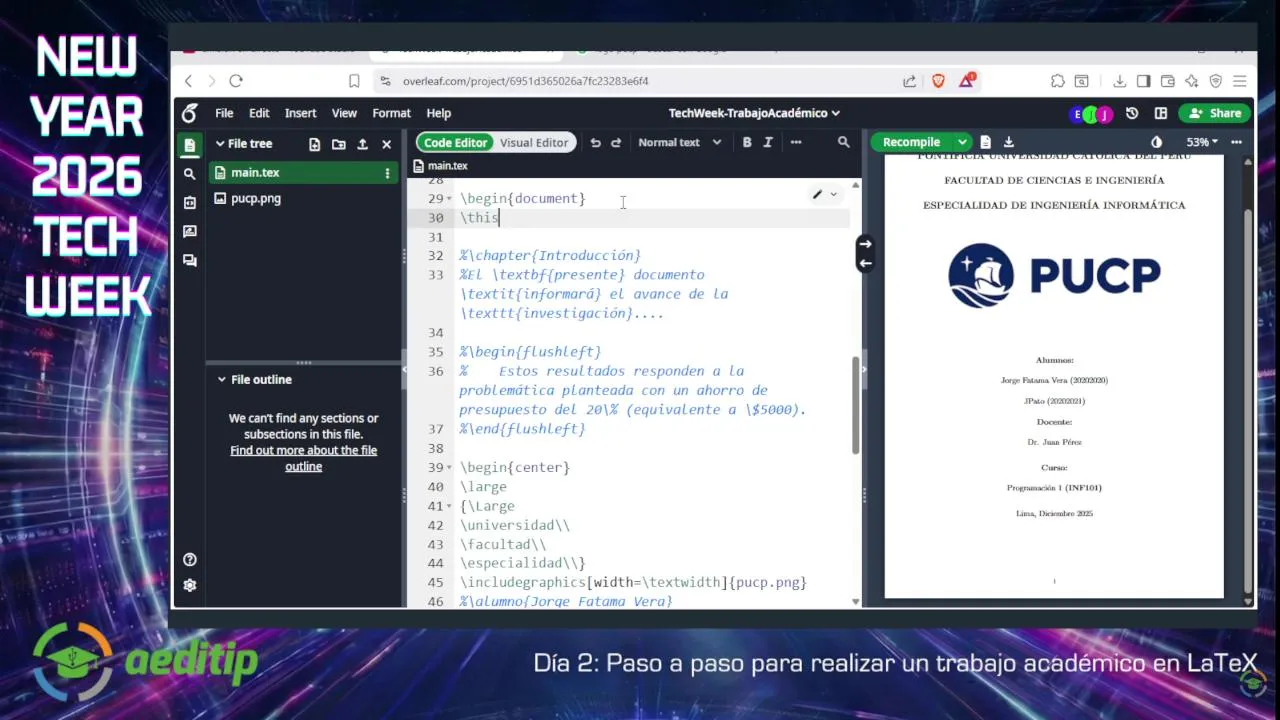Open the Edit menu
The height and width of the screenshot is (720, 1280).
259,113
